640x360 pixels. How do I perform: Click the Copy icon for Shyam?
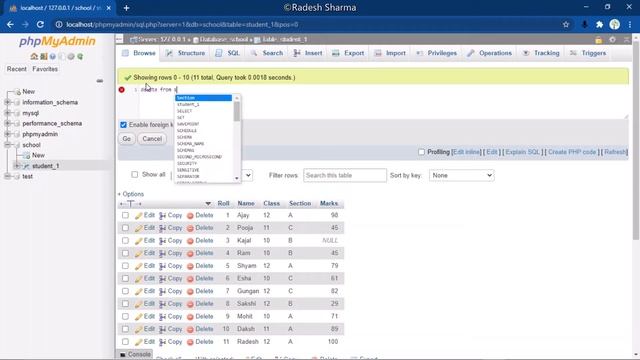click(x=162, y=266)
